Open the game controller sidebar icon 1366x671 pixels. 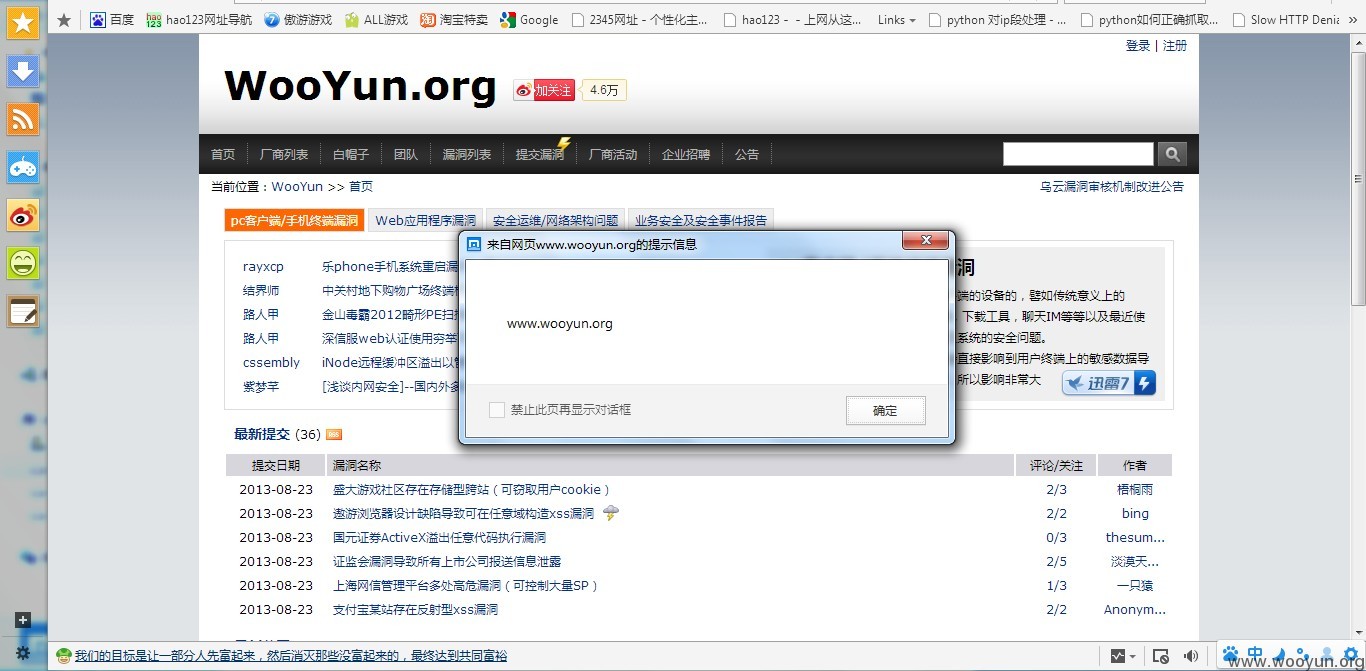pyautogui.click(x=23, y=167)
